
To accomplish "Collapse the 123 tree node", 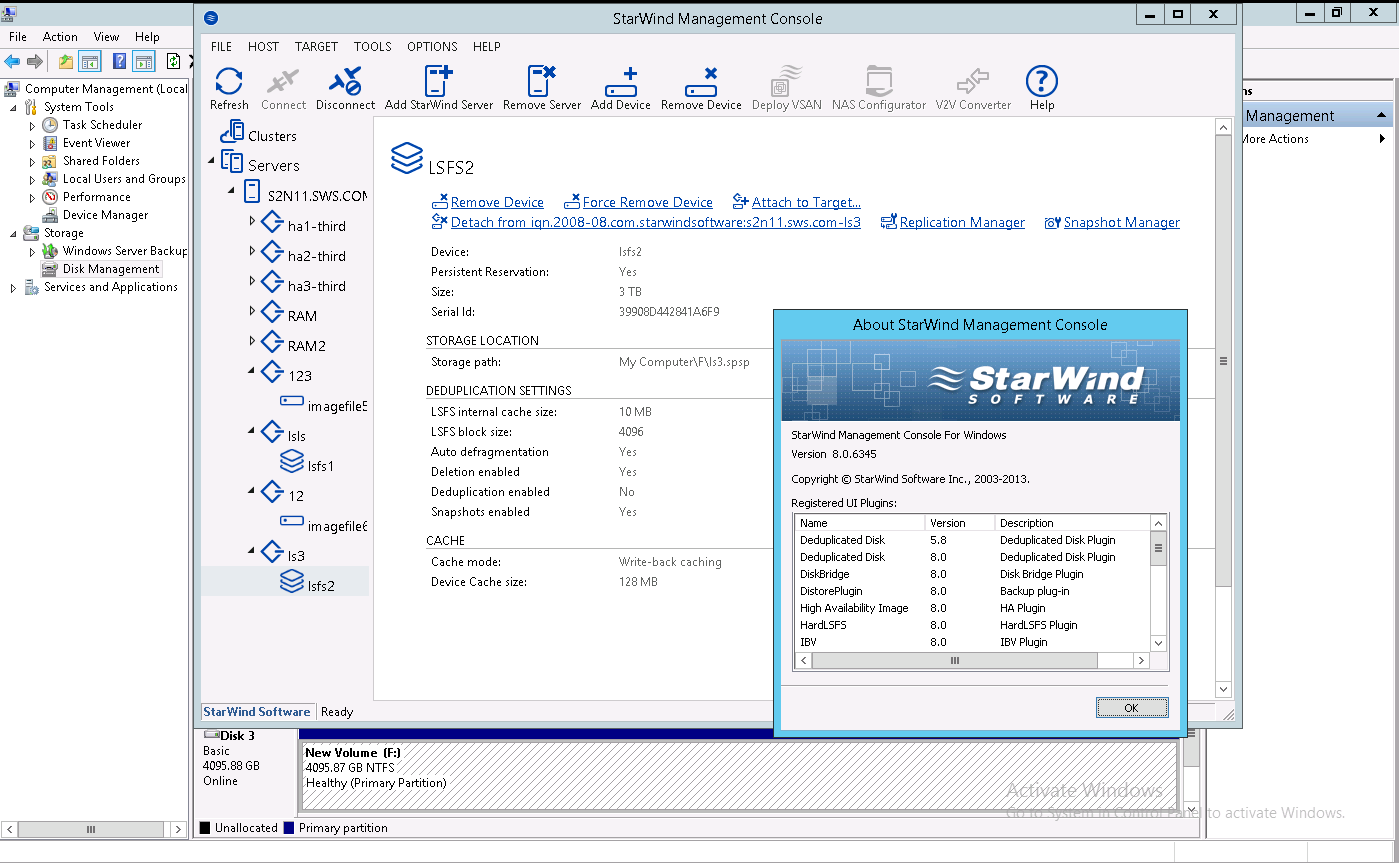I will click(252, 371).
